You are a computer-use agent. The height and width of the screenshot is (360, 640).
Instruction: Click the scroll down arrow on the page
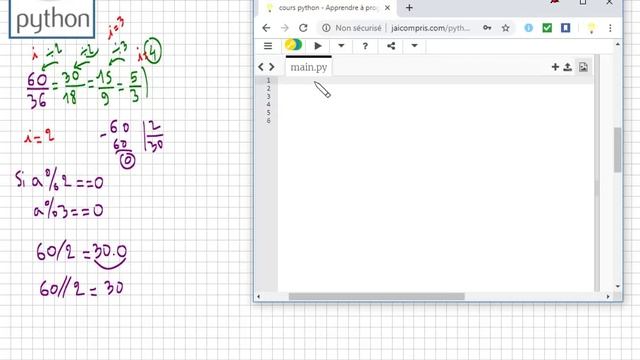[618, 286]
